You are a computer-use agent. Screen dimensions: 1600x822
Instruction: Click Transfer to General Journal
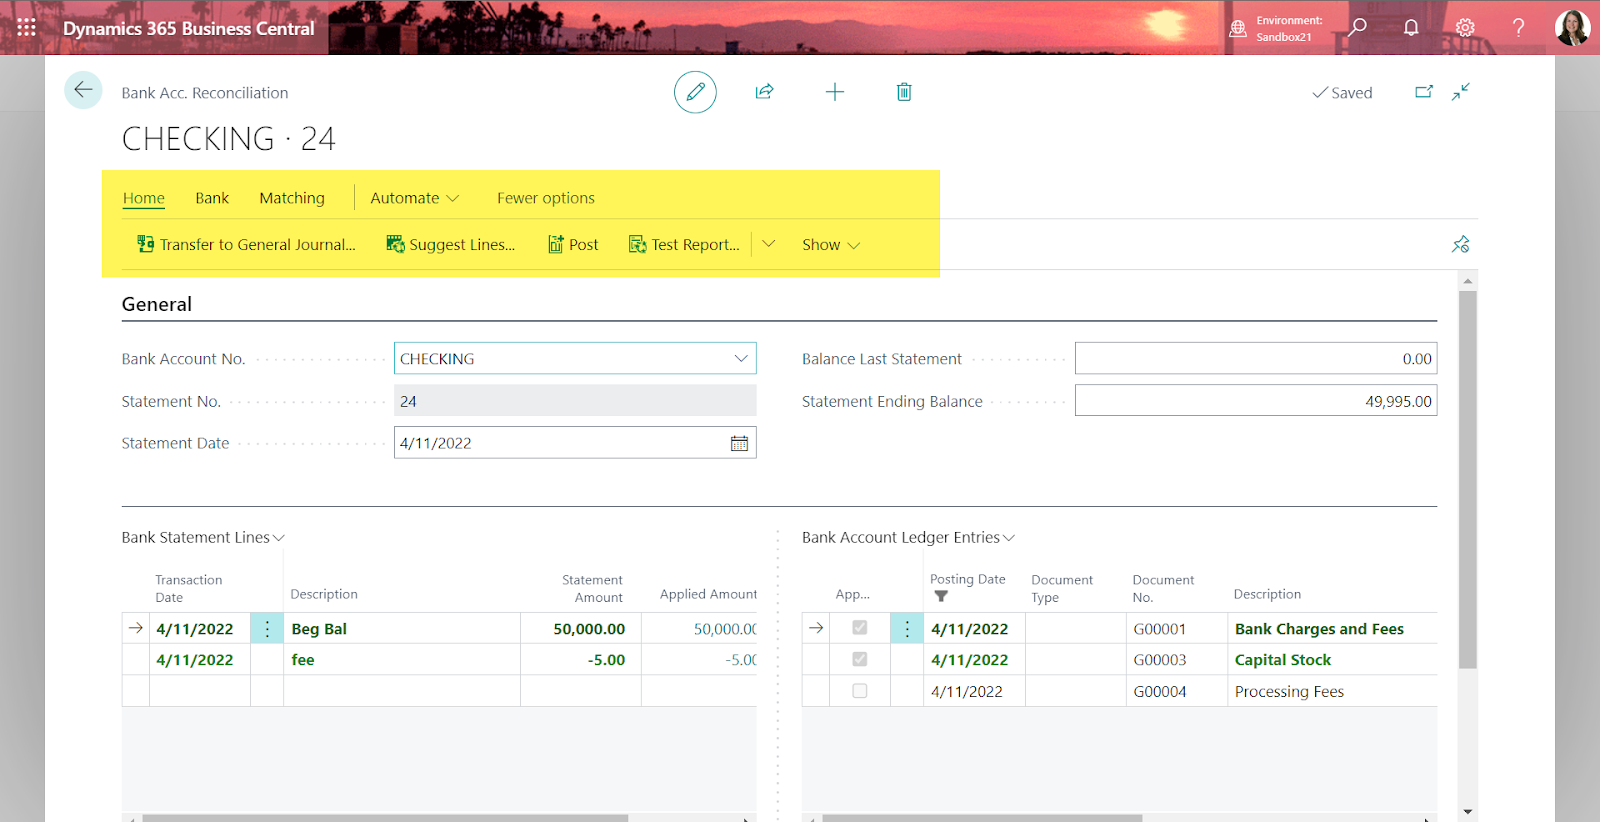click(x=246, y=244)
